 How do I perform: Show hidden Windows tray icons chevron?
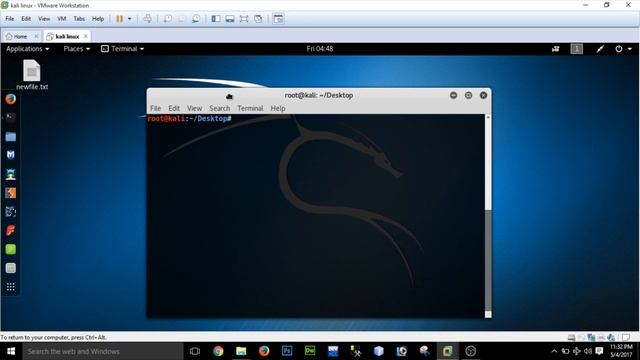pos(554,351)
